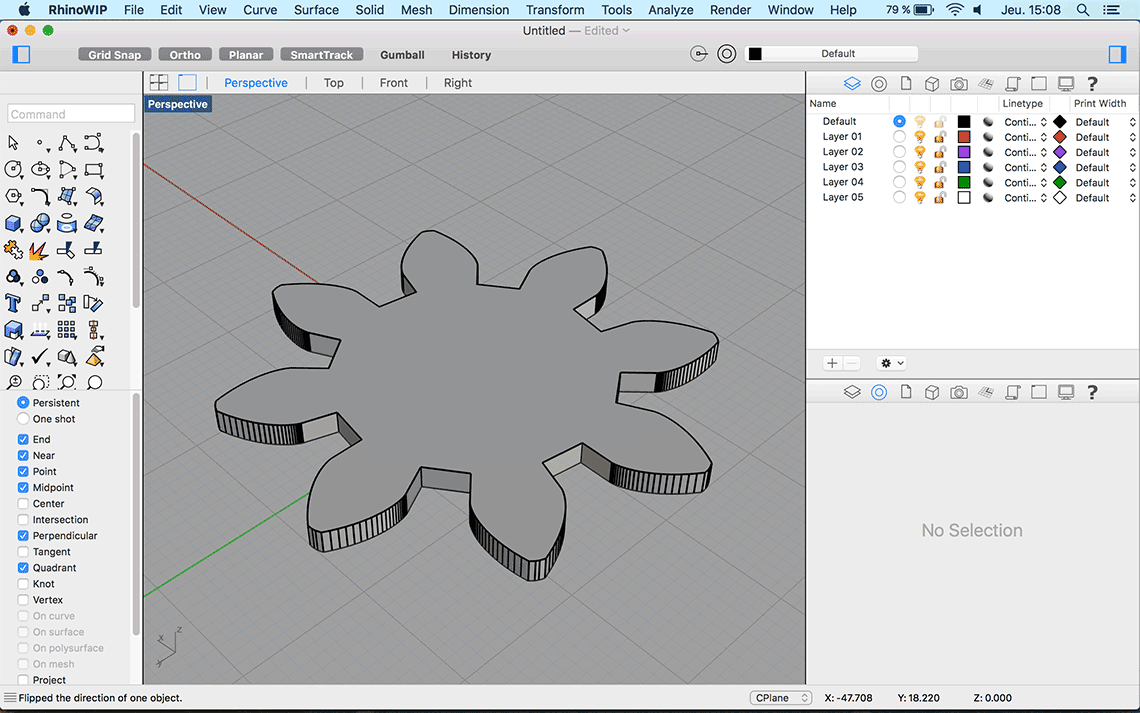1140x713 pixels.
Task: Switch to four-viewport layout icon
Action: 158,83
